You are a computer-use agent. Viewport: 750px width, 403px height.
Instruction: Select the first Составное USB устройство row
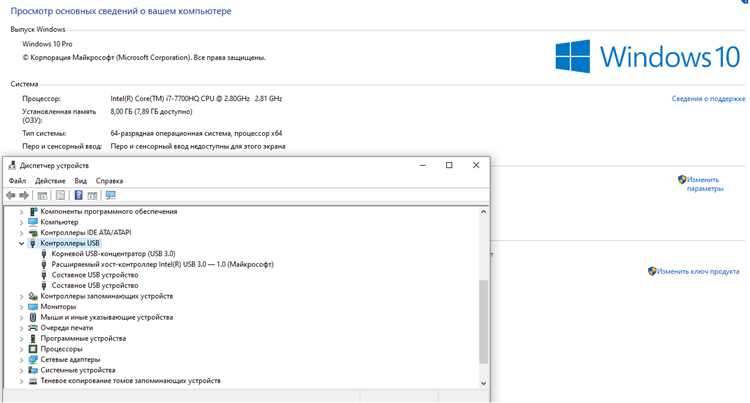[x=95, y=275]
